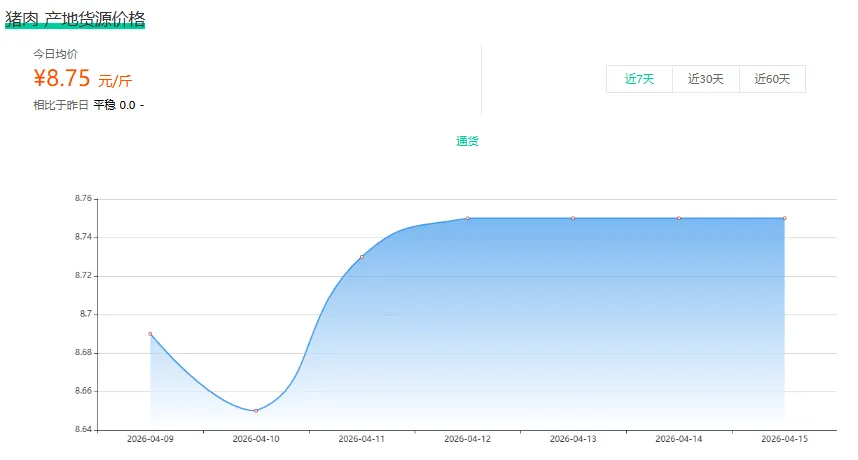Select the 2026-04-10 lowest data point
The image size is (858, 460).
[x=256, y=410]
